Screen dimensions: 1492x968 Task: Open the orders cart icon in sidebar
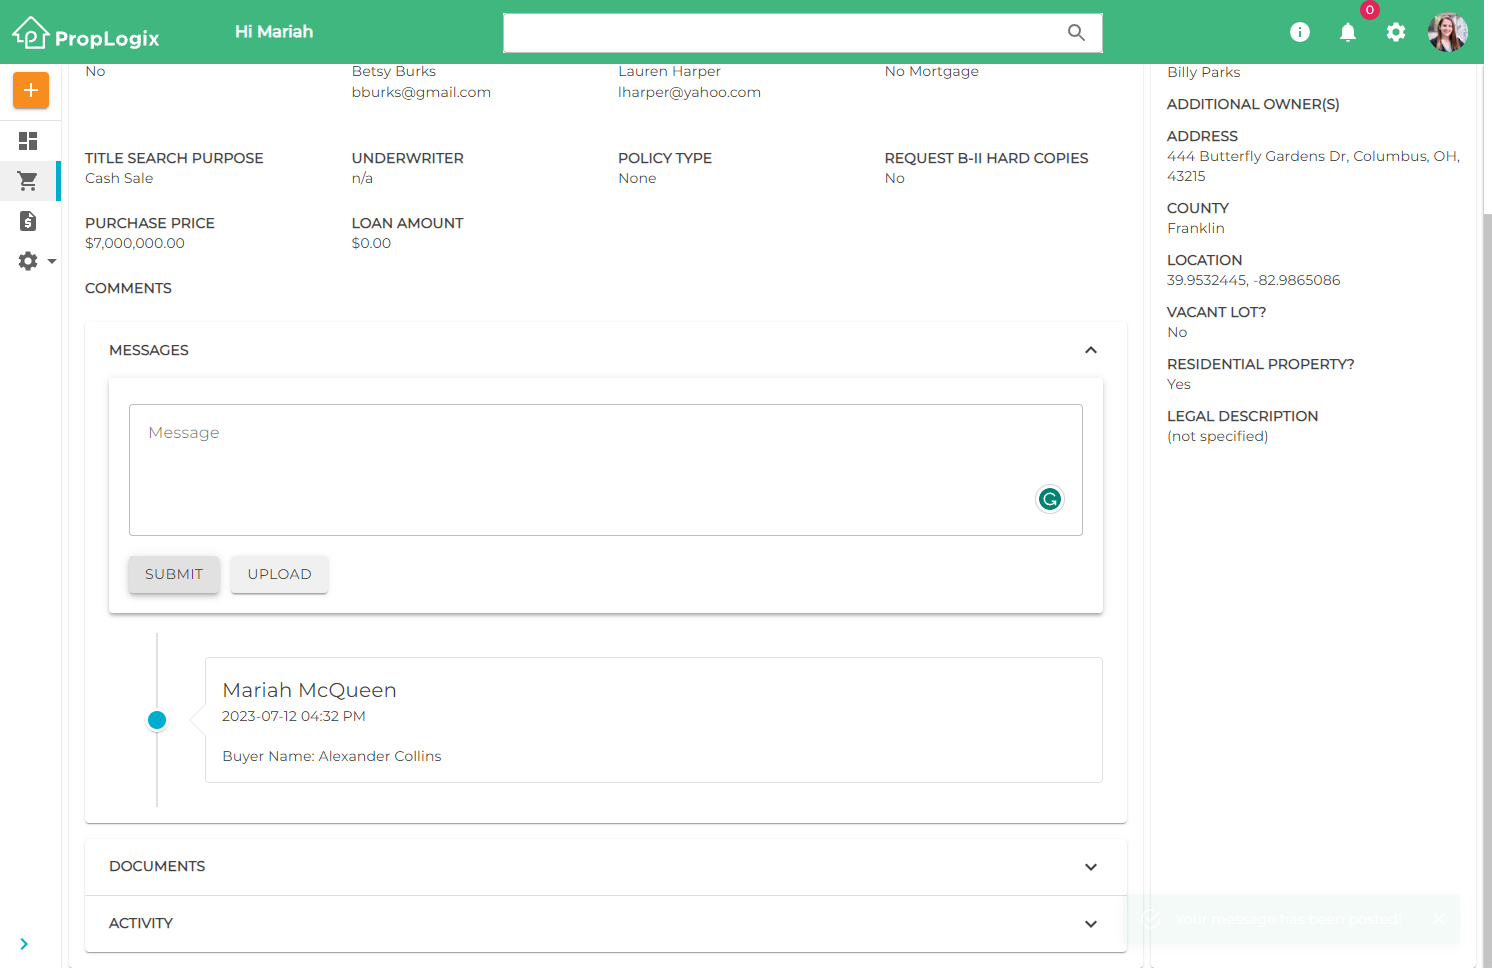28,181
